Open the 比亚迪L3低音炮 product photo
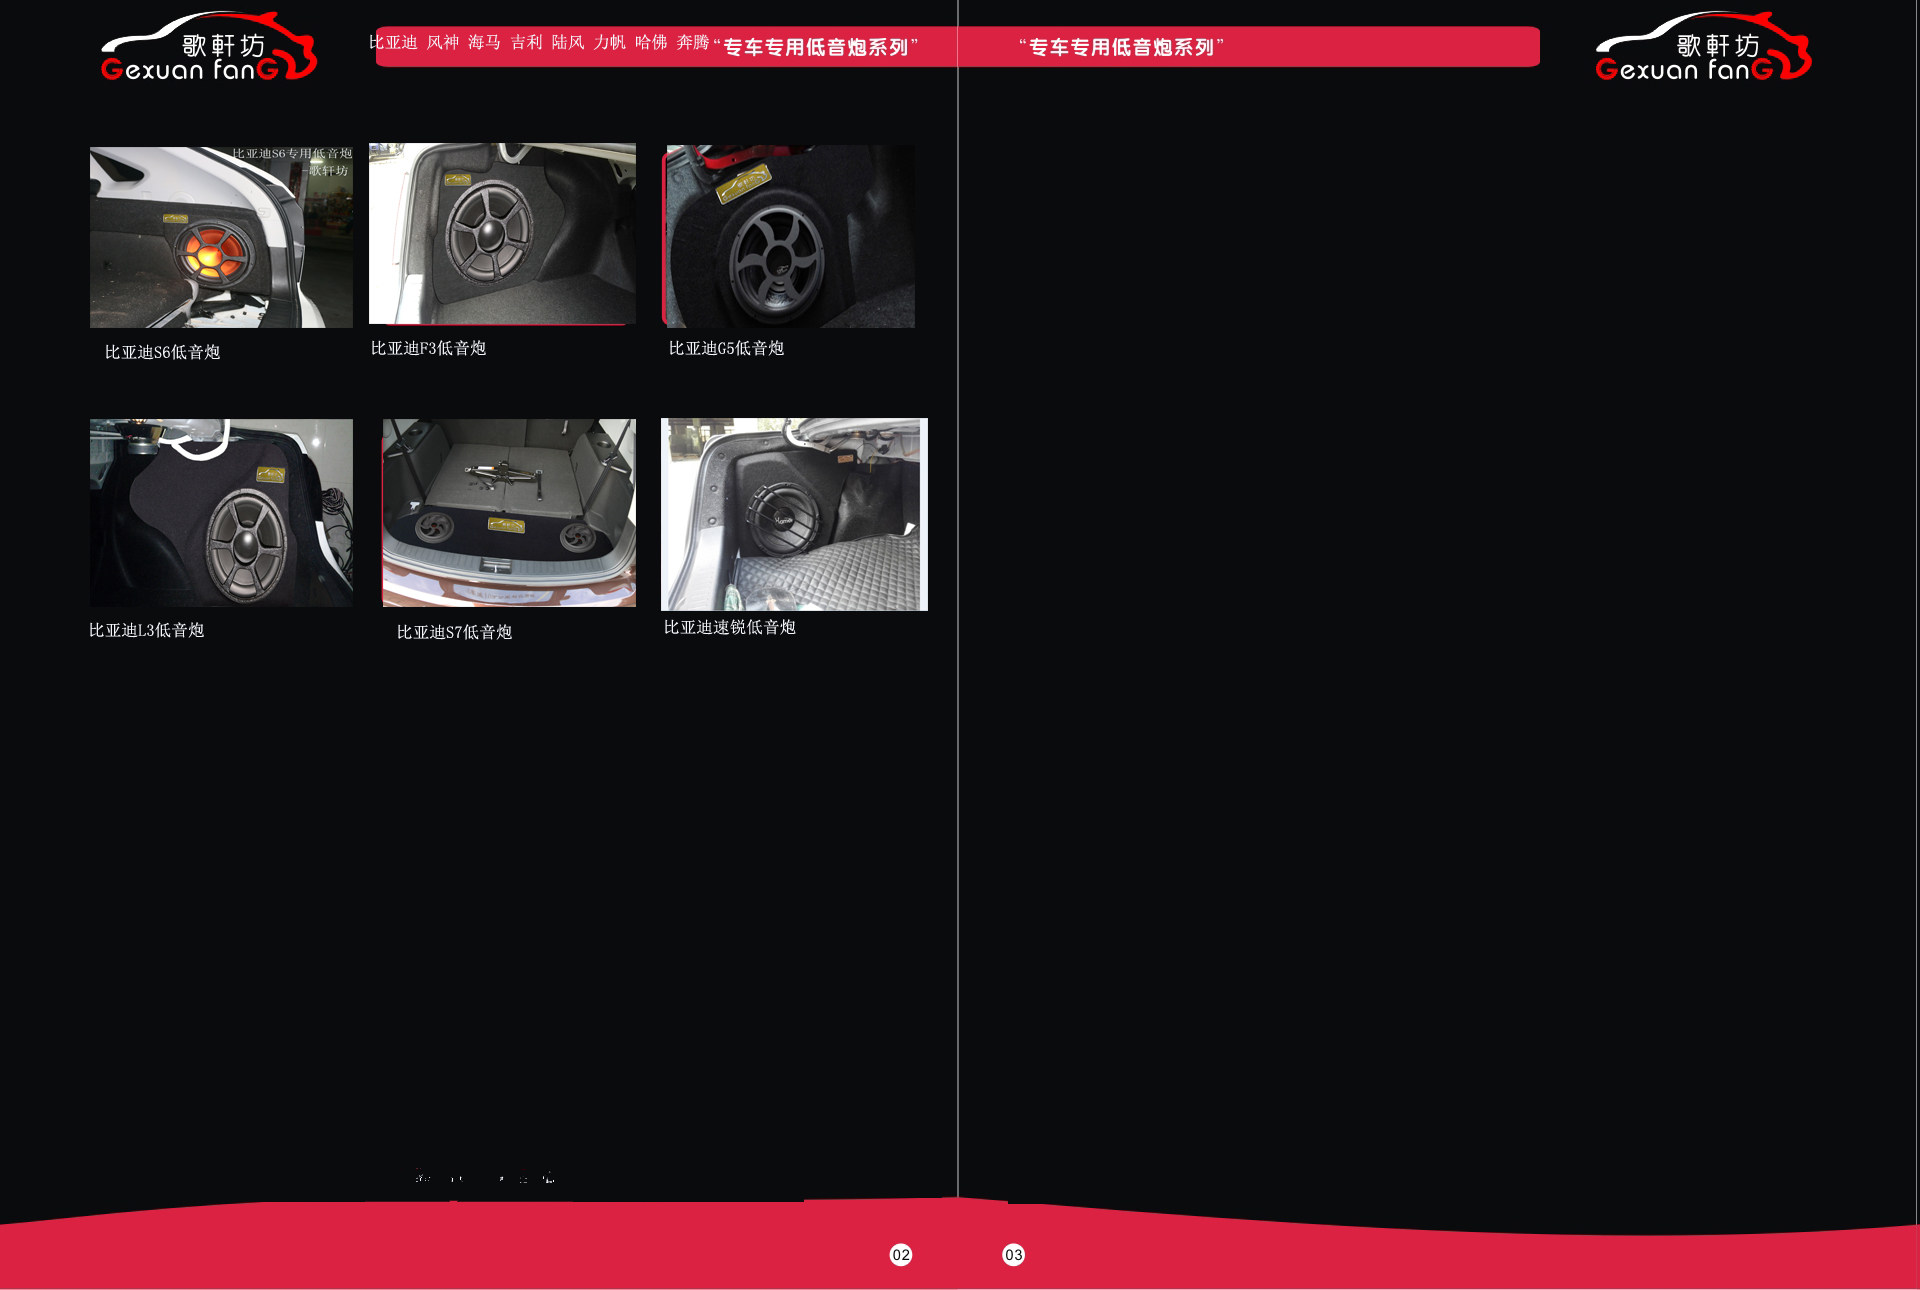The width and height of the screenshot is (1920, 1290). pyautogui.click(x=221, y=513)
